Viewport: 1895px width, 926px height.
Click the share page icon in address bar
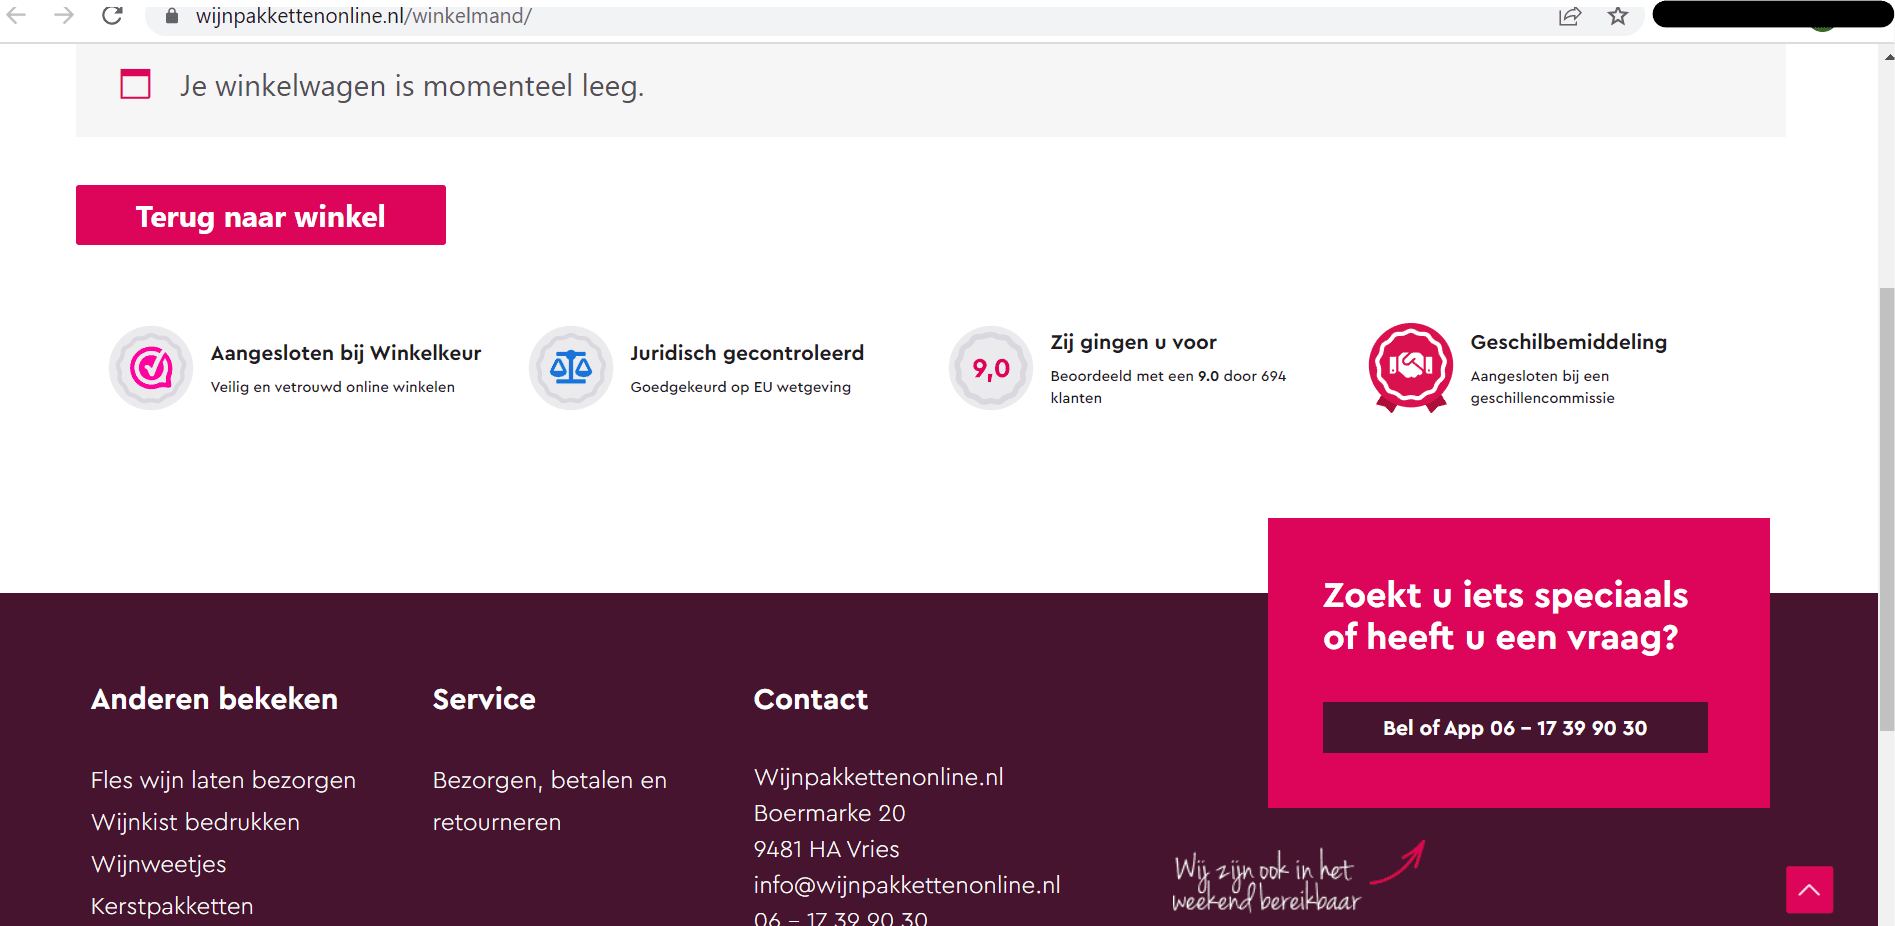[x=1569, y=16]
